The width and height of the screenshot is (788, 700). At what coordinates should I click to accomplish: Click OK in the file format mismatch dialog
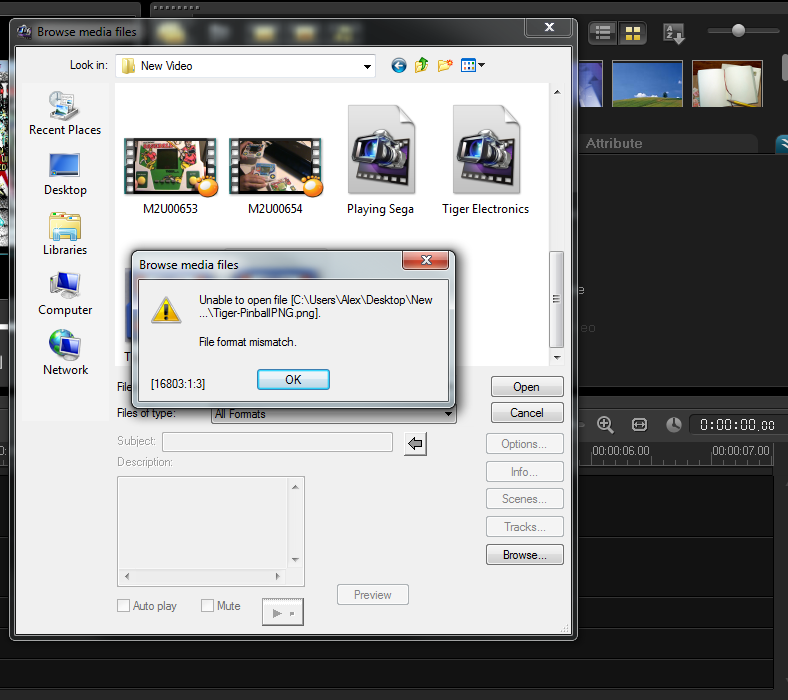(293, 380)
